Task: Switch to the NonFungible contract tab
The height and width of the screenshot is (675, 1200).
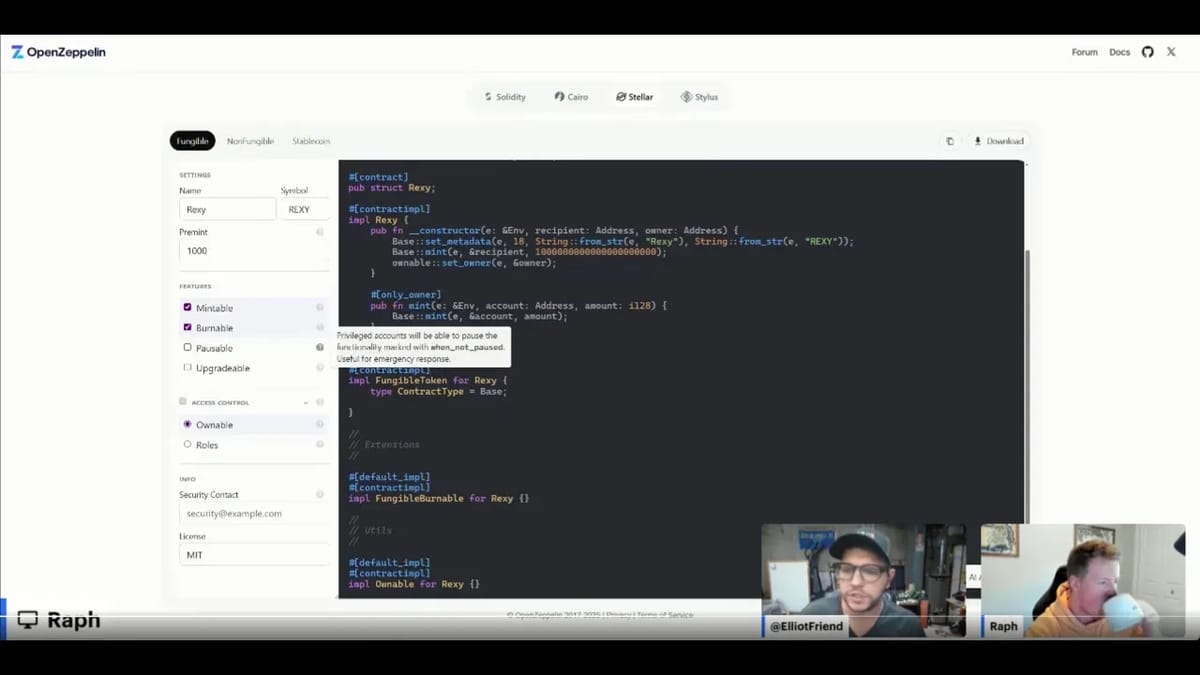Action: (x=250, y=141)
